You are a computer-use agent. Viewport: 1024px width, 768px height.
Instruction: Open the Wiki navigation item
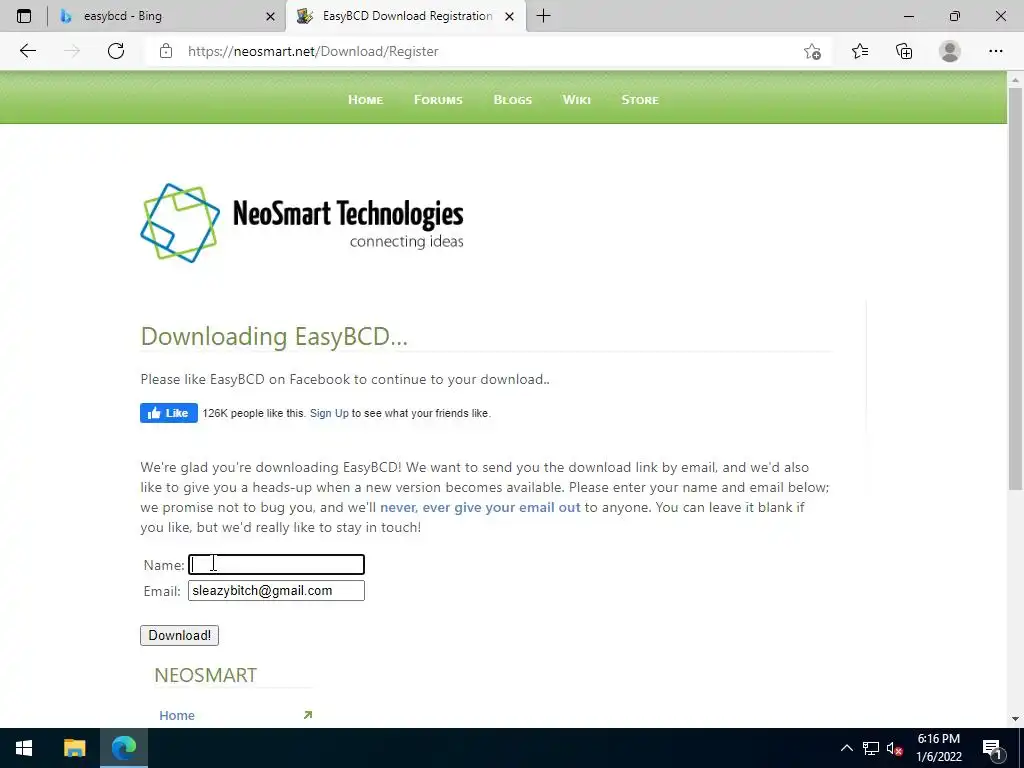pyautogui.click(x=577, y=100)
